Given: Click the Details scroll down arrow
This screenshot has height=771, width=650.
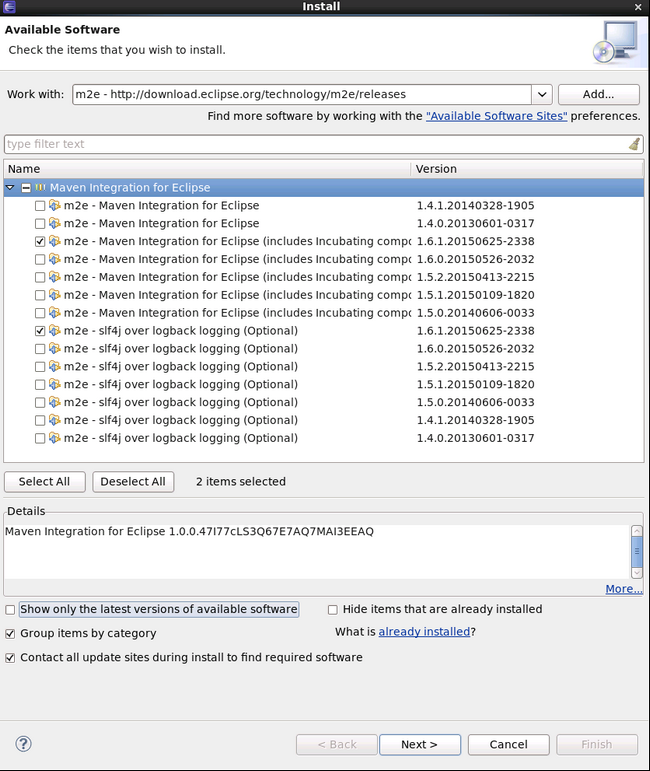Looking at the screenshot, I should [637, 573].
